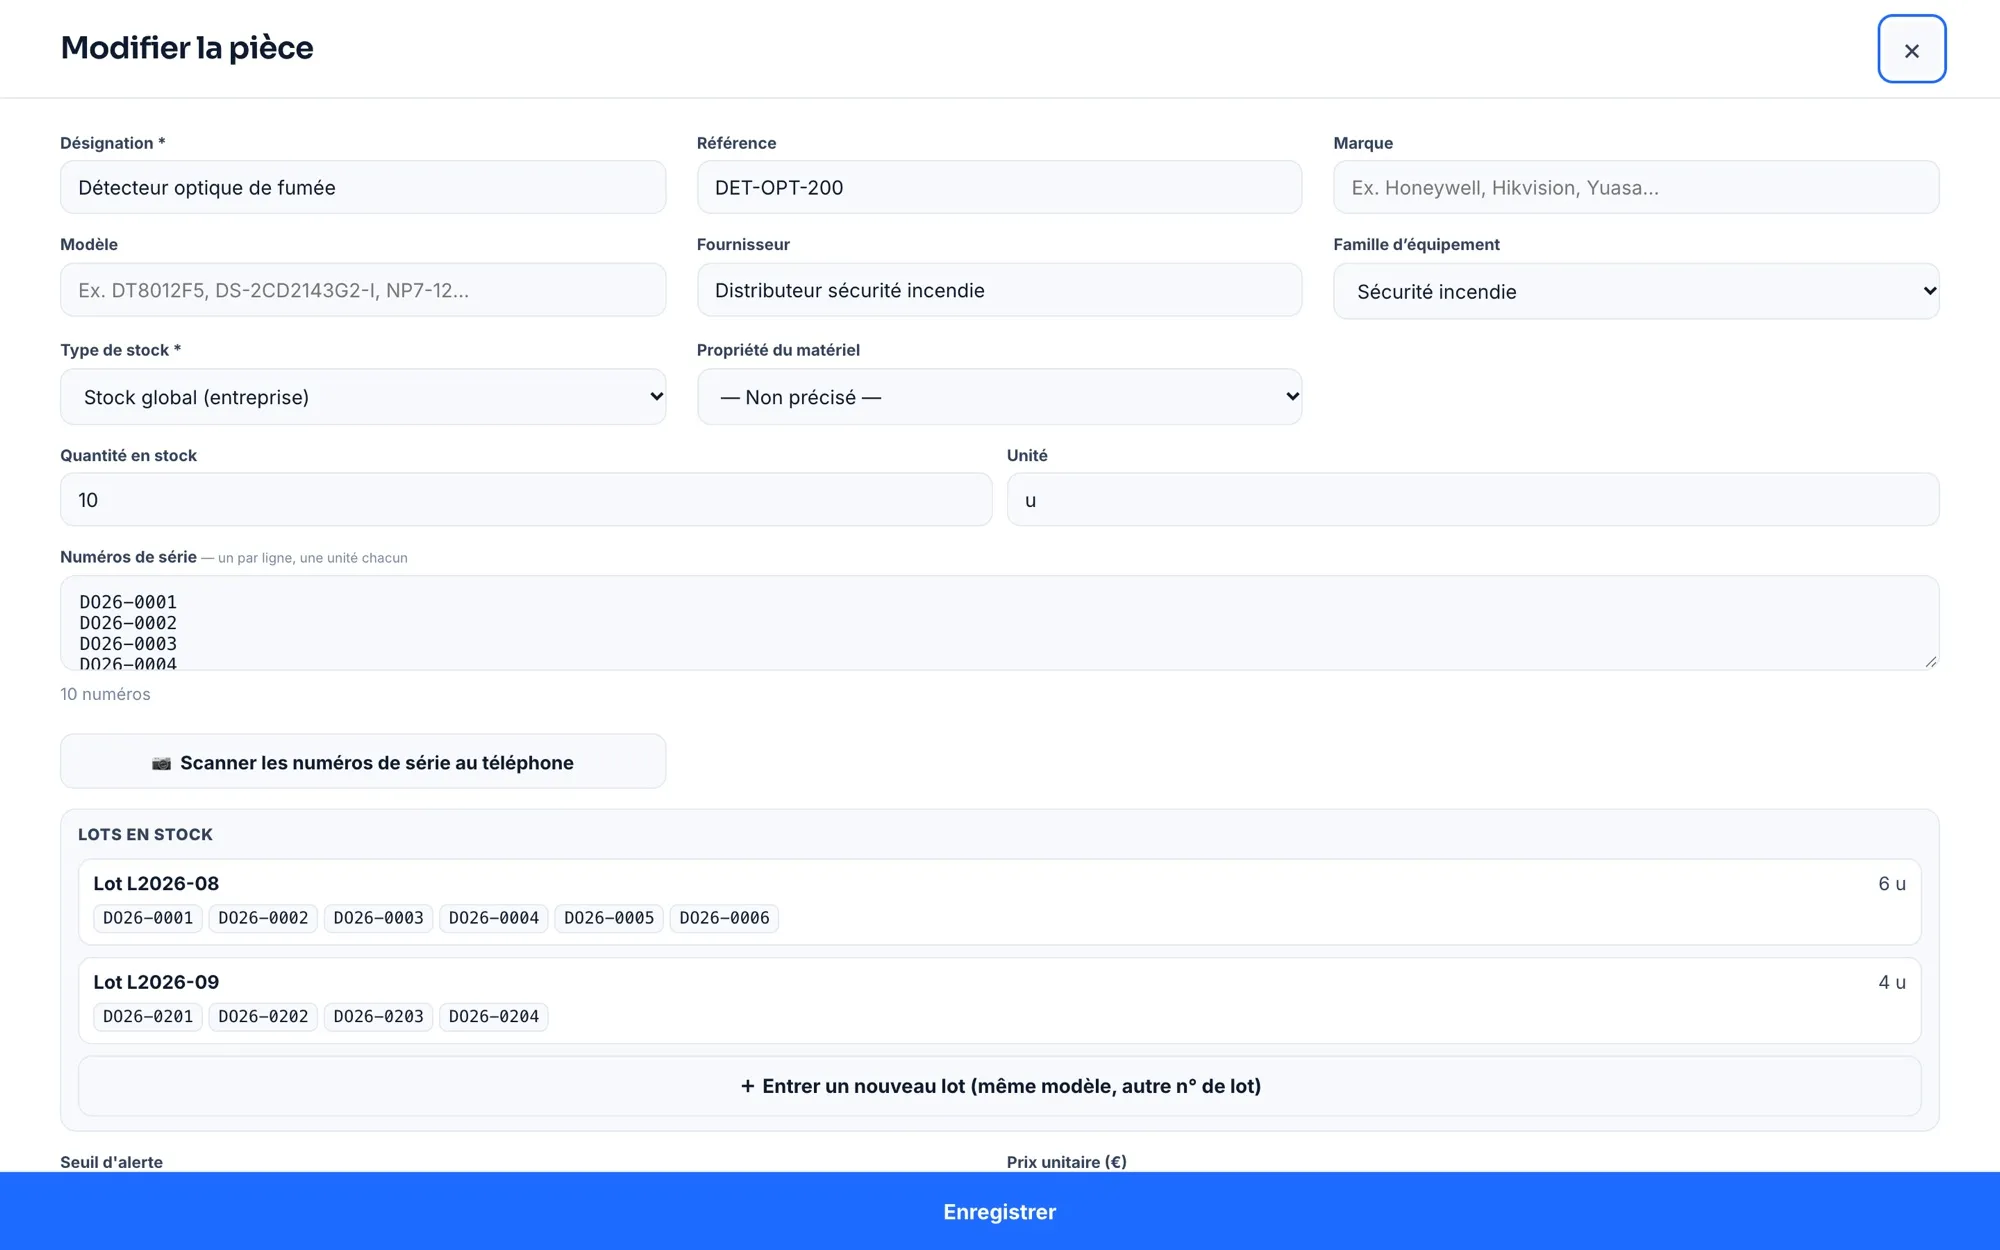The height and width of the screenshot is (1250, 2000).
Task: Click the Référence field DET-OPT-200
Action: [999, 187]
